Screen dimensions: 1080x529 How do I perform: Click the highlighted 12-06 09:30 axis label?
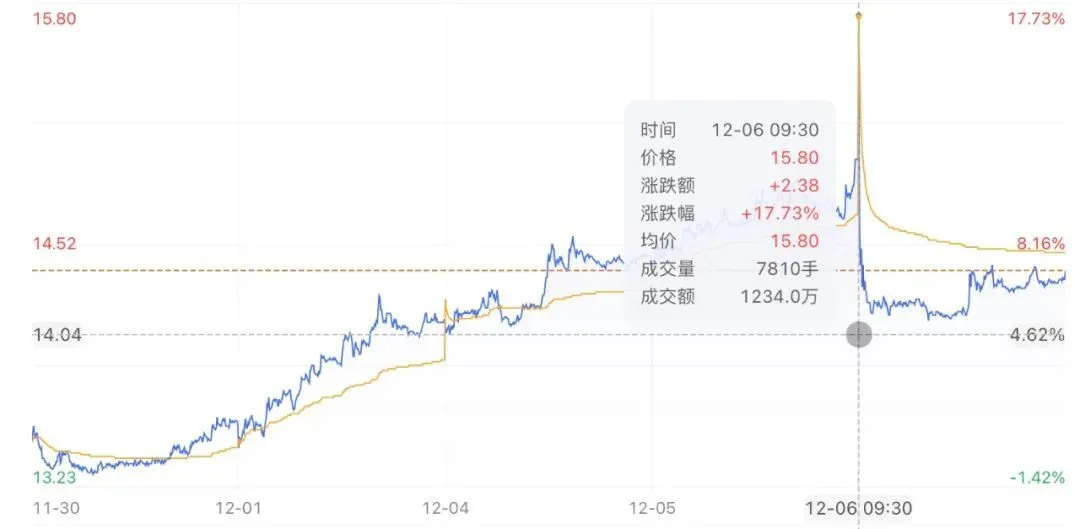click(860, 508)
